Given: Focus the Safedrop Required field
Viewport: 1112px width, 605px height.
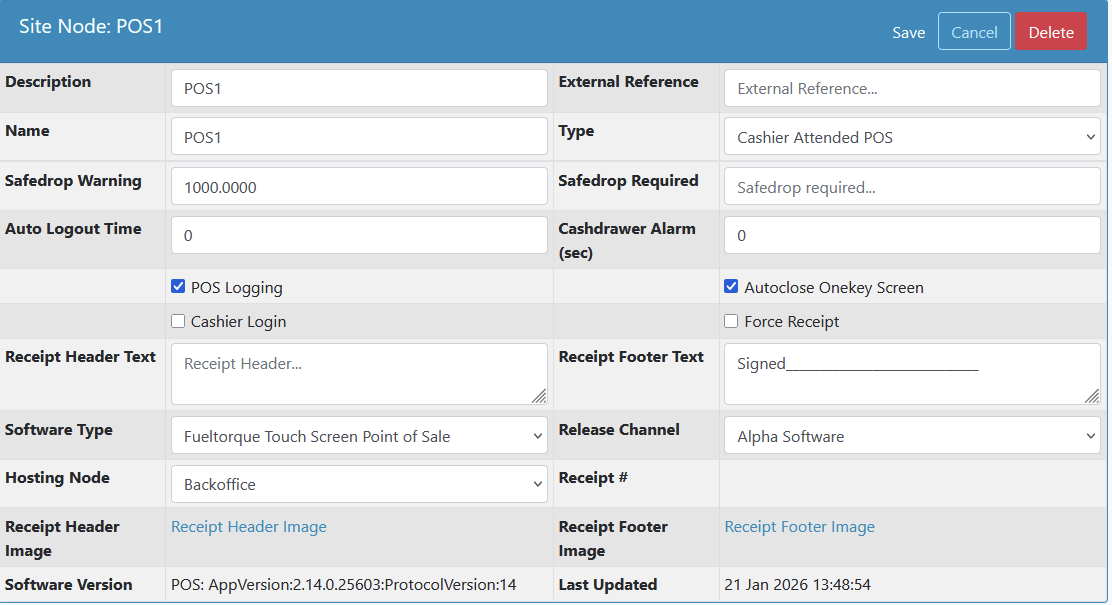Looking at the screenshot, I should 912,187.
